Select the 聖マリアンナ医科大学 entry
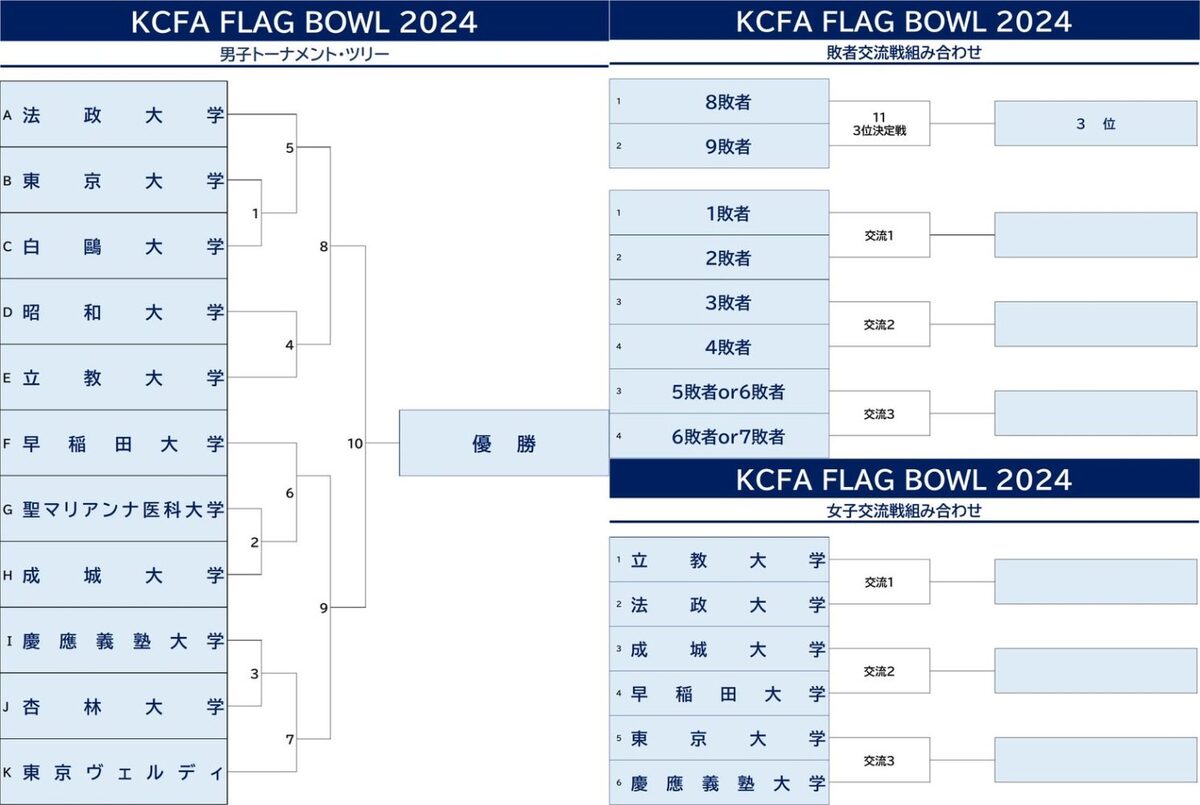1200x805 pixels. pos(114,509)
